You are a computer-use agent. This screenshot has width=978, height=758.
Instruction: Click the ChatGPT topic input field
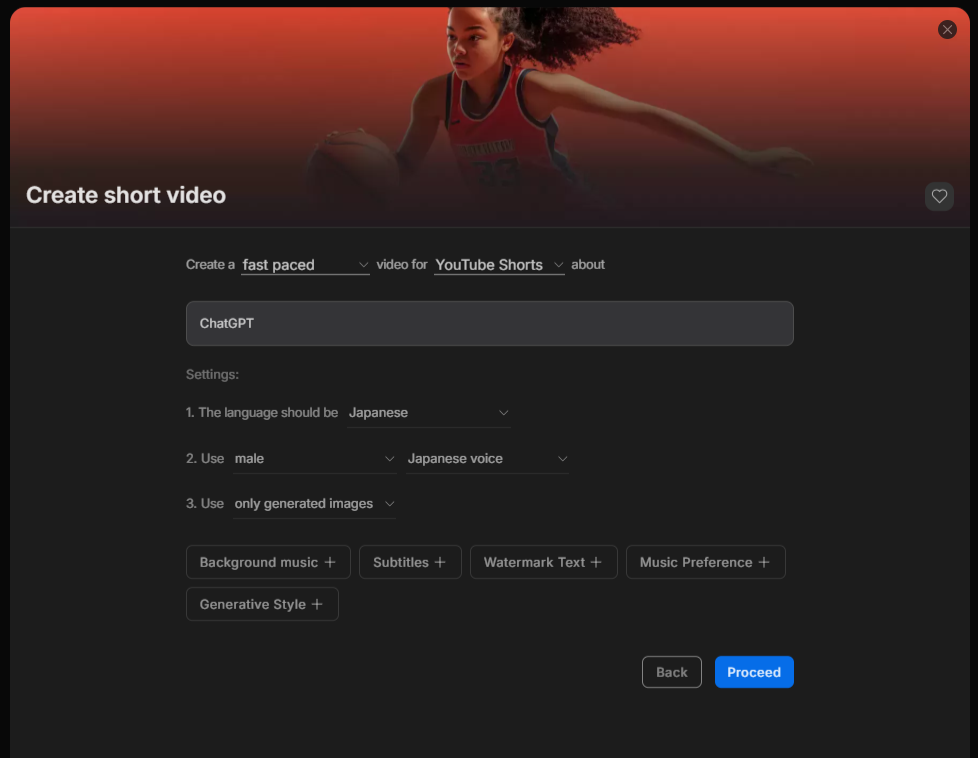(x=489, y=324)
